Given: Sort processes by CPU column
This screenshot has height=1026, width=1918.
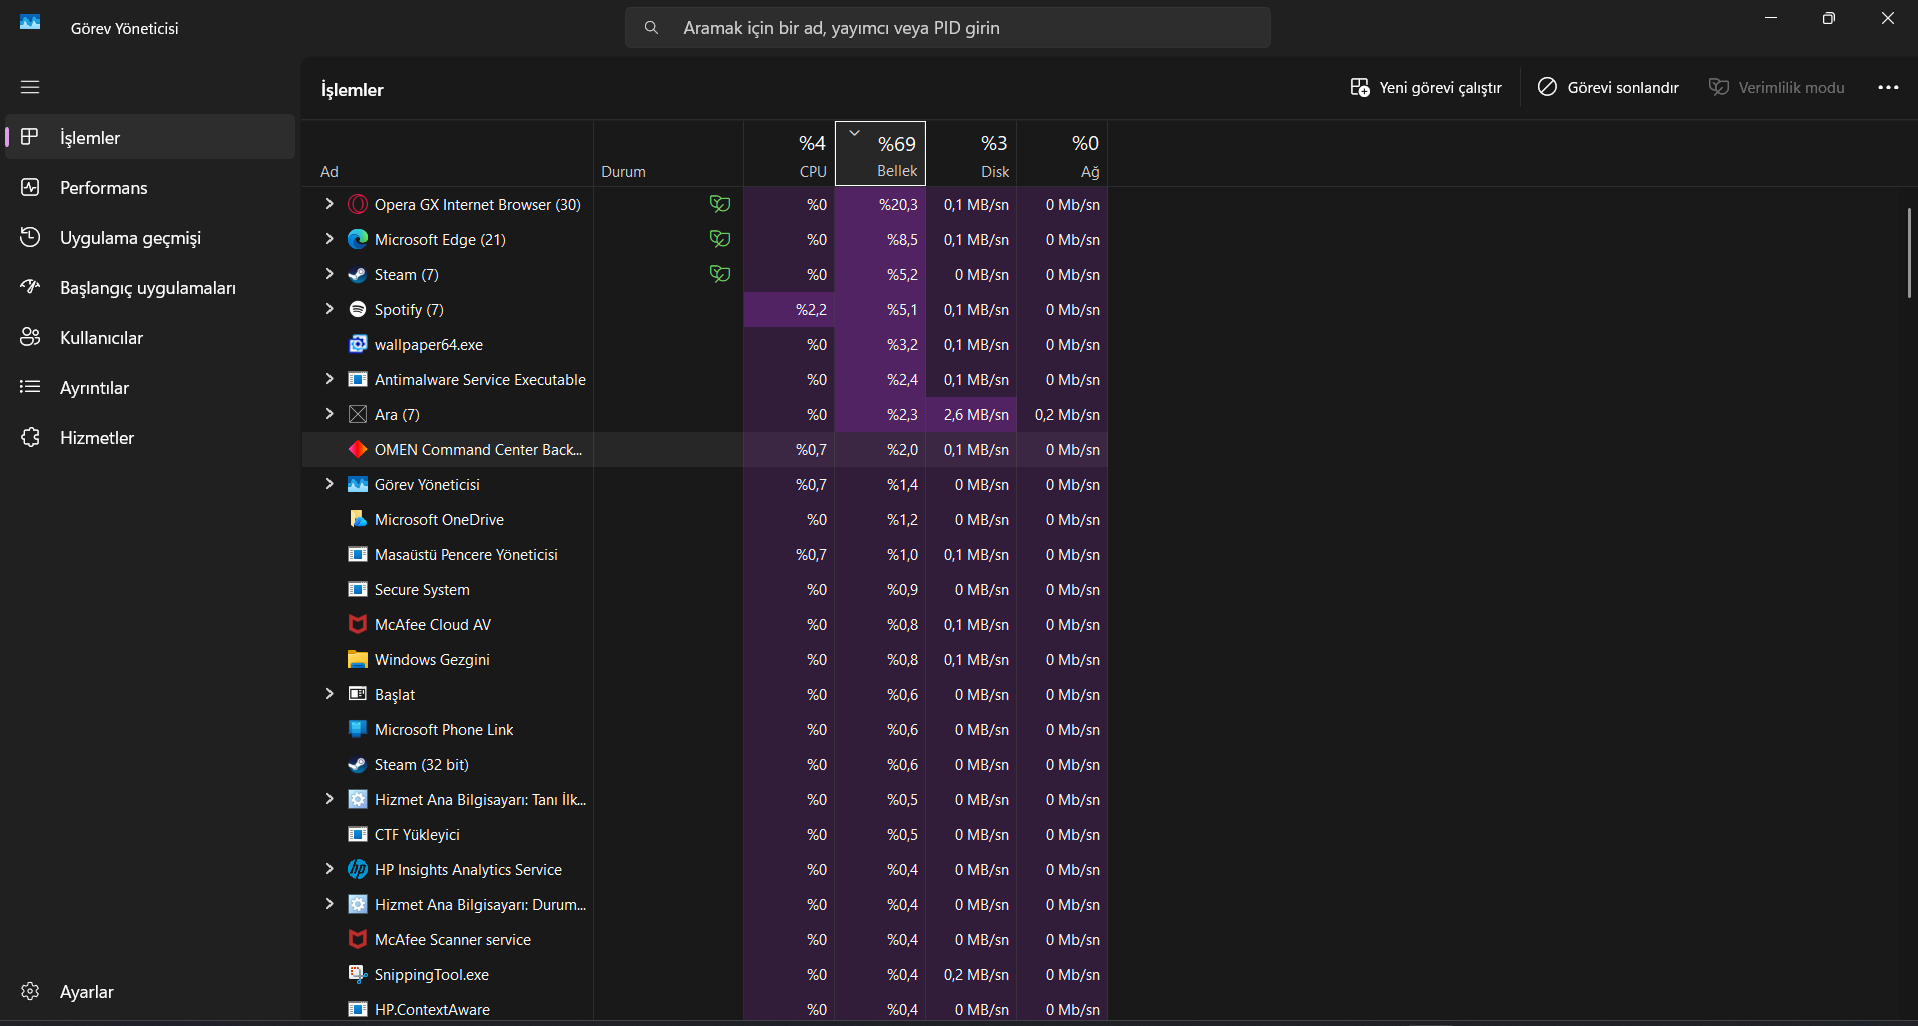Looking at the screenshot, I should 789,154.
